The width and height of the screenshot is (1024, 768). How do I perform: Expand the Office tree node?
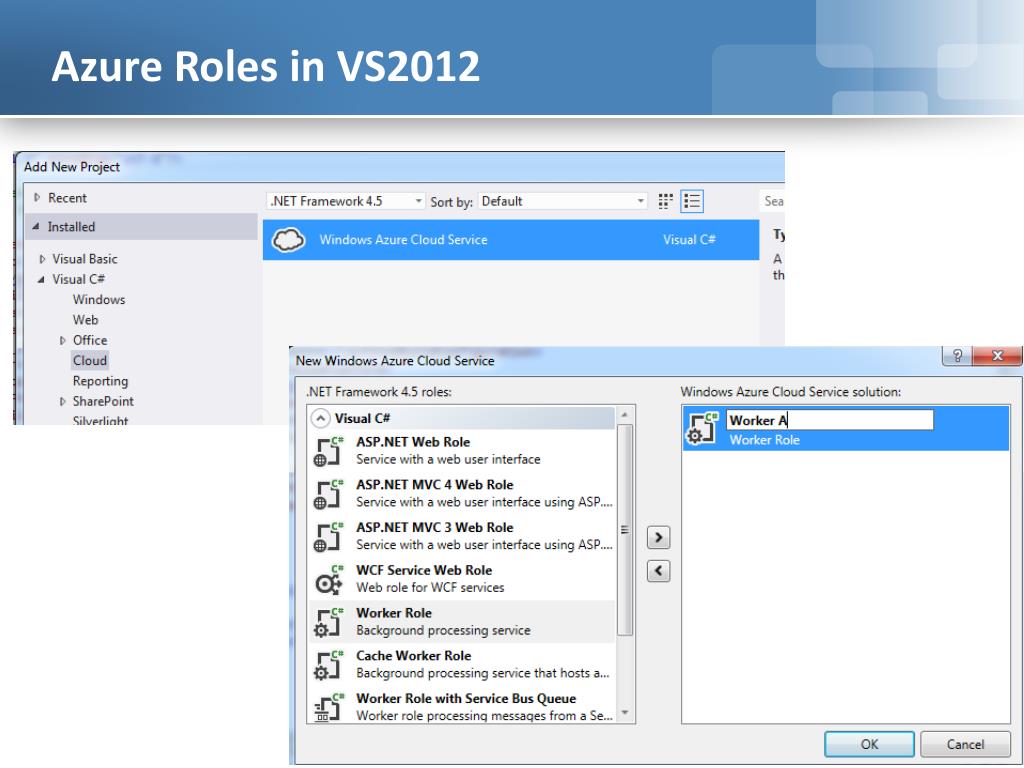pos(63,340)
